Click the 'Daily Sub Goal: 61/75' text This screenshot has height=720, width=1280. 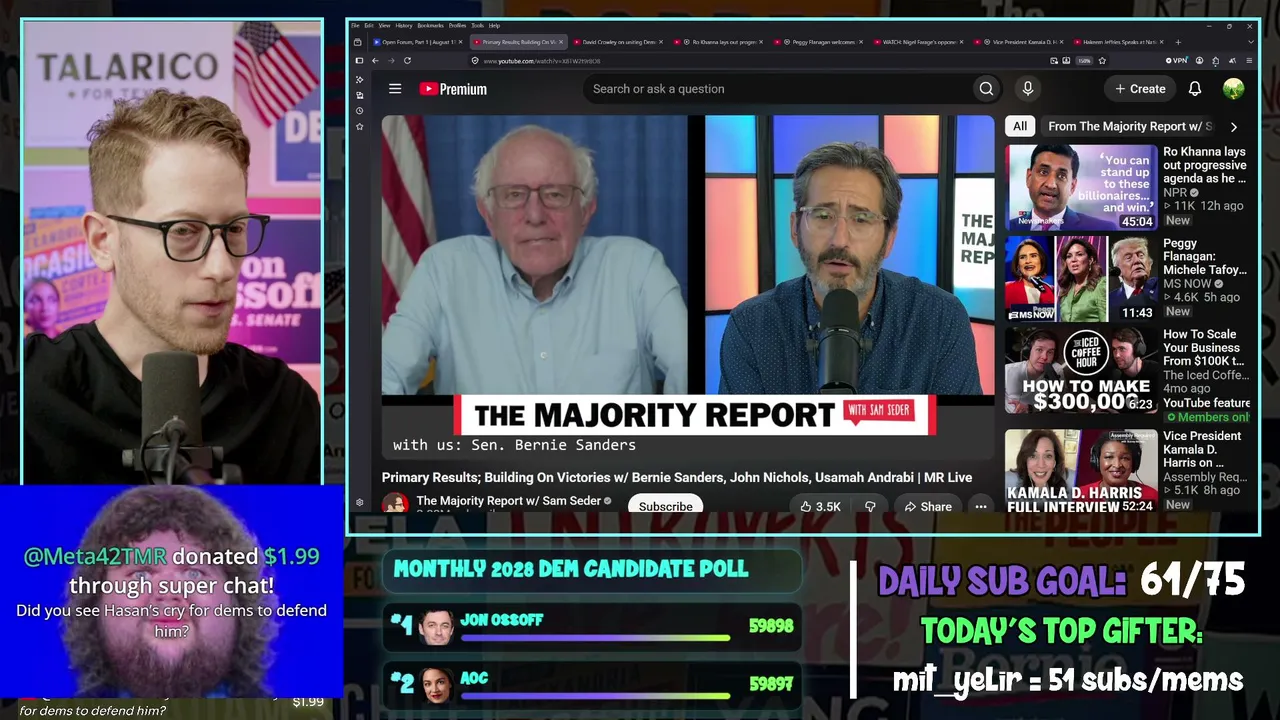point(1061,581)
